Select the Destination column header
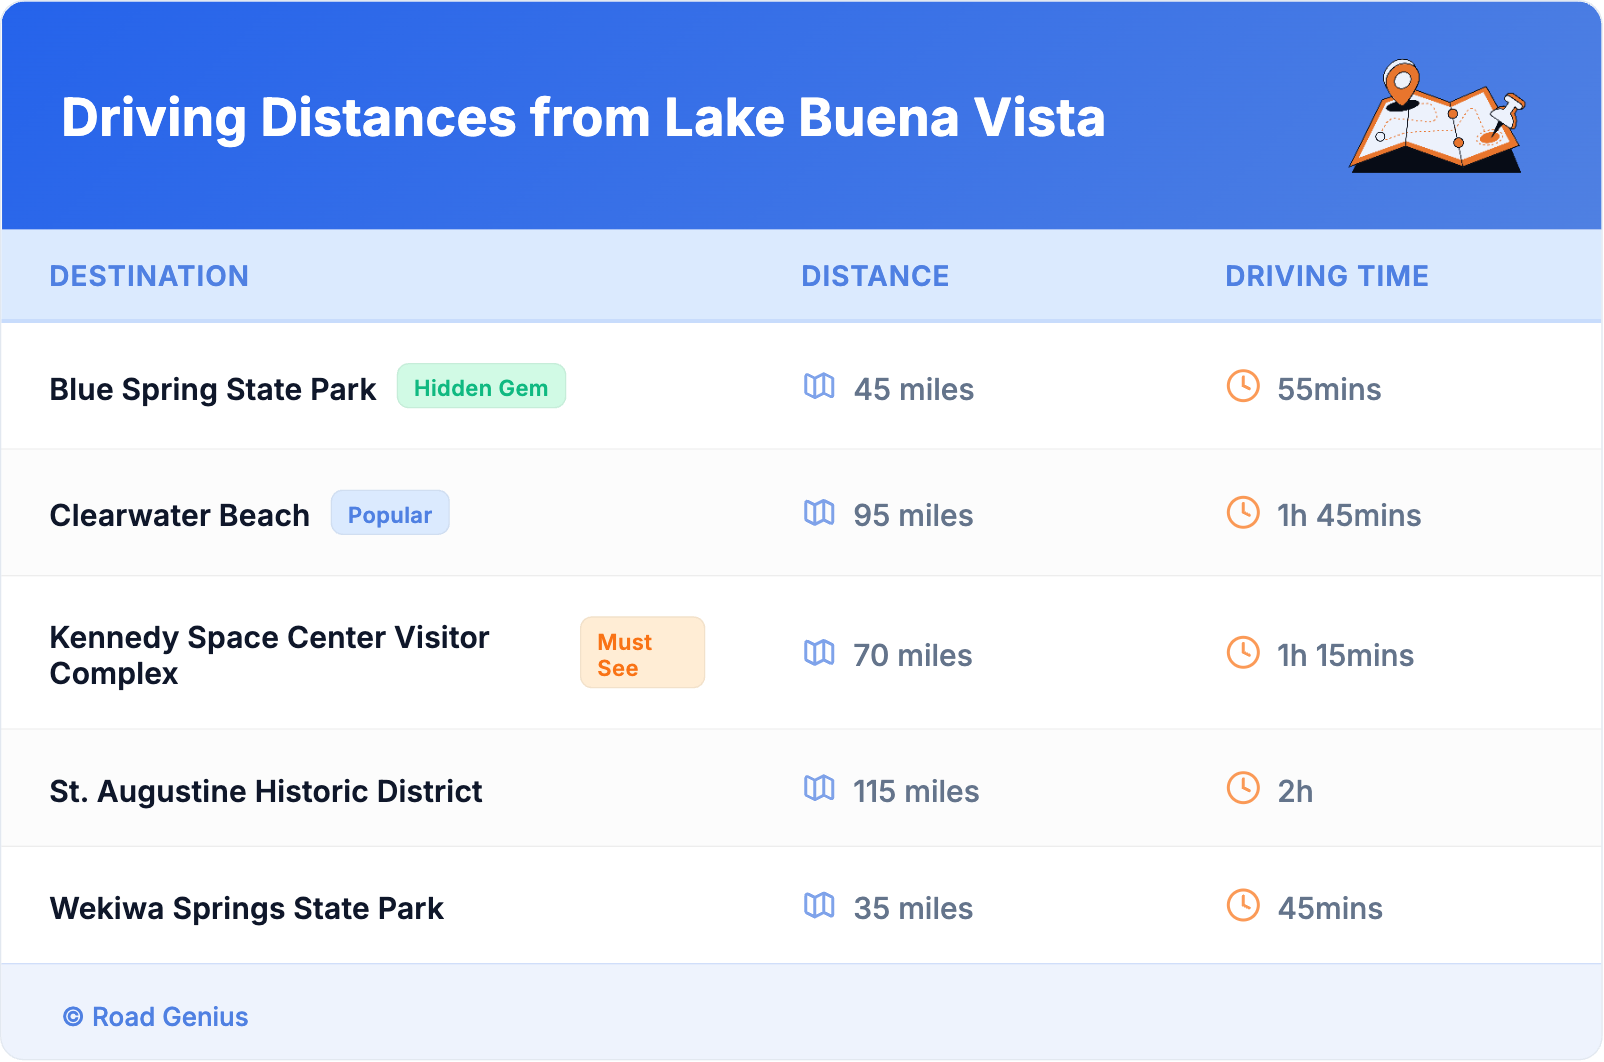This screenshot has width=1604, height=1062. 149,276
